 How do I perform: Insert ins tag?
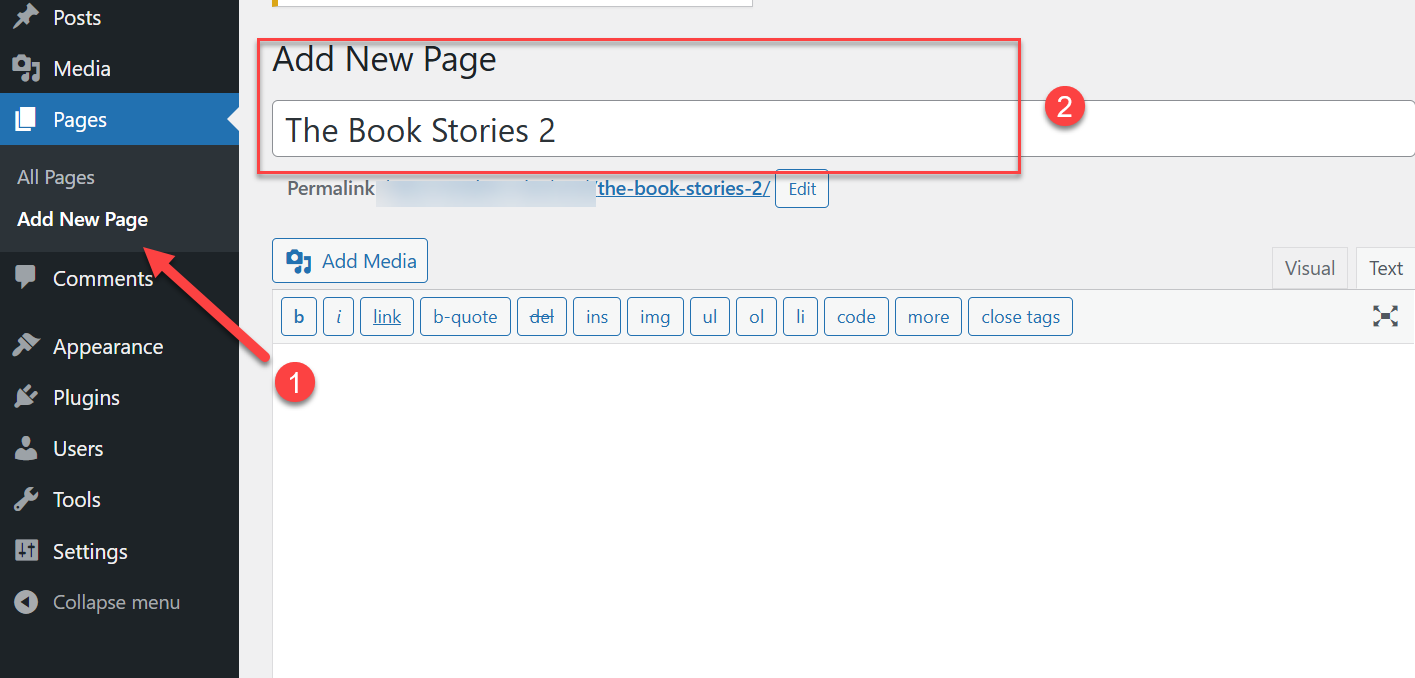597,317
